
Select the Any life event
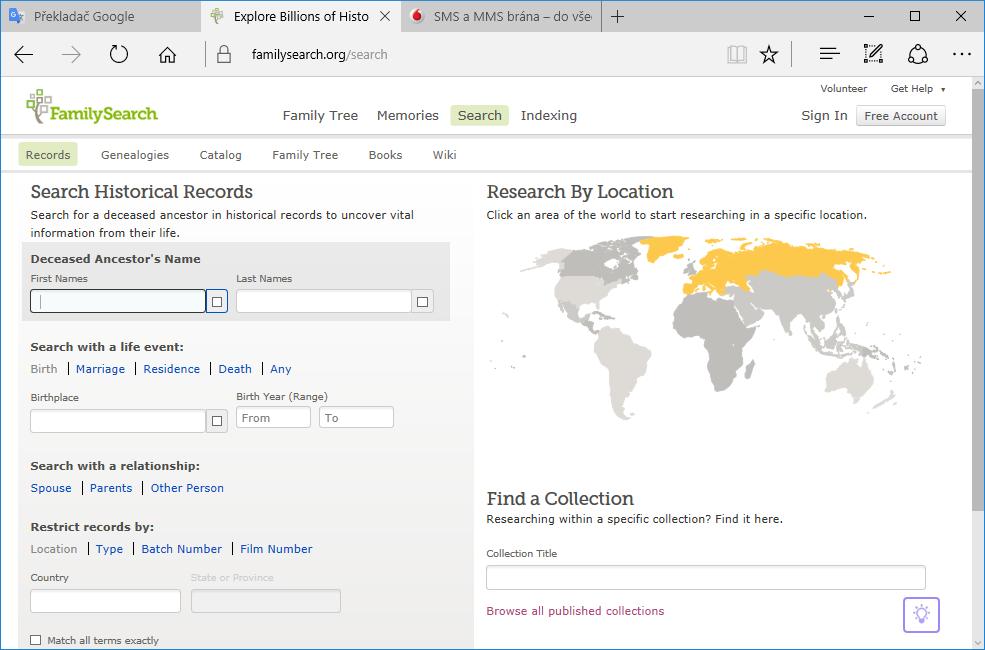280,369
